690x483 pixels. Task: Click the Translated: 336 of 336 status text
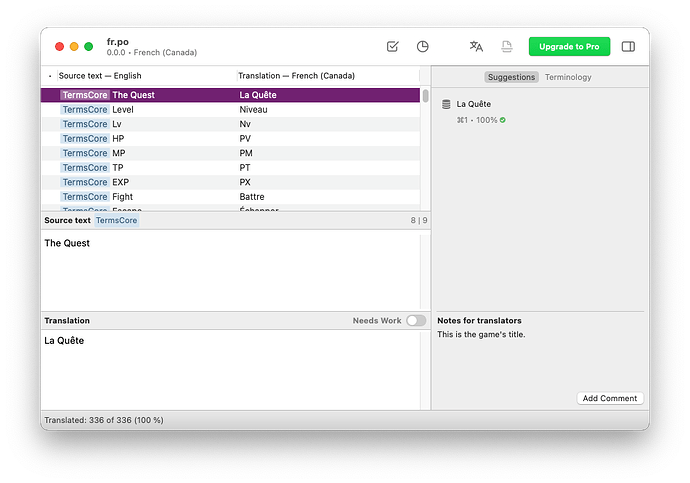[104, 420]
